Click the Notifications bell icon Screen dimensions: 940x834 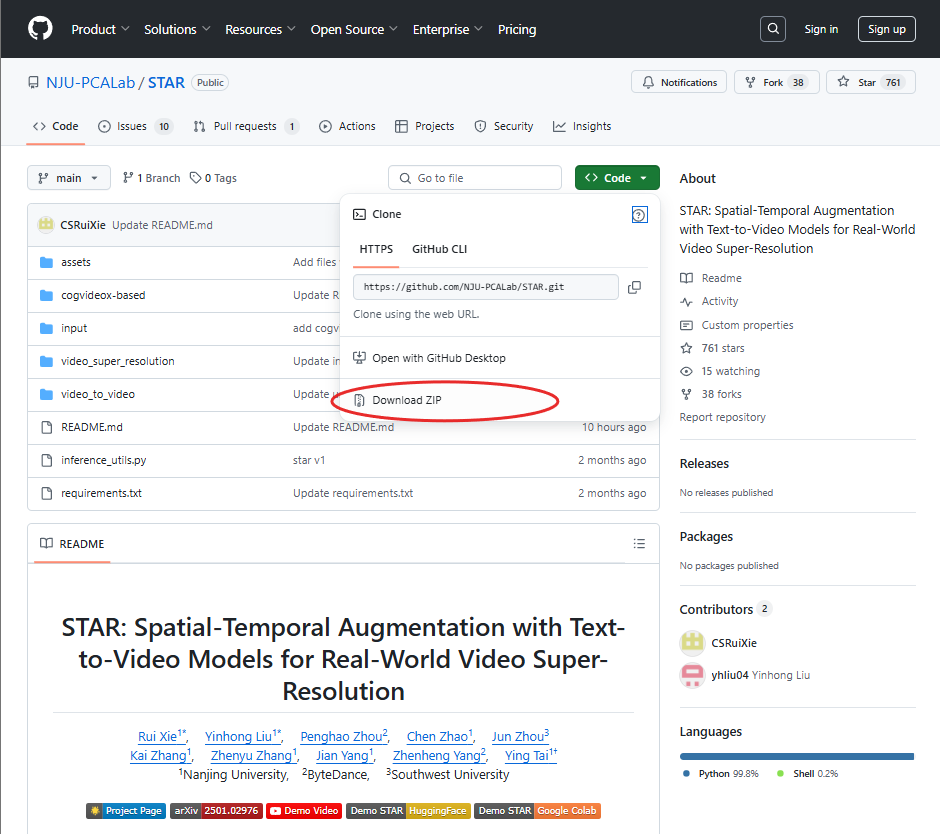[648, 82]
